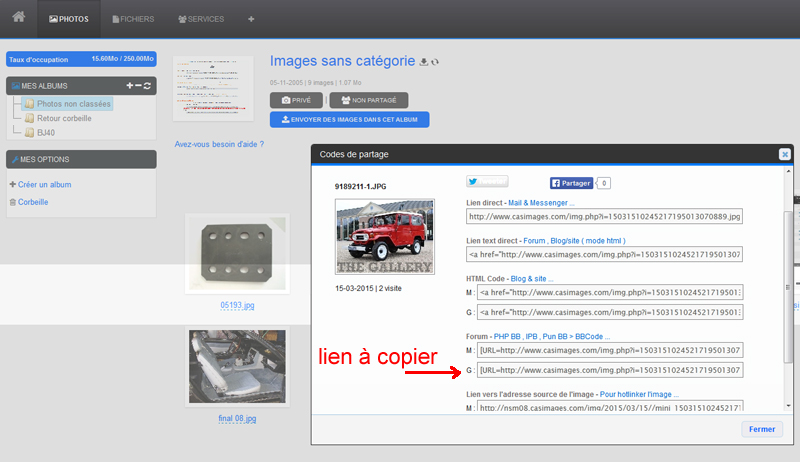Switch to the FICHIERS tab
The image size is (800, 462).
133,19
